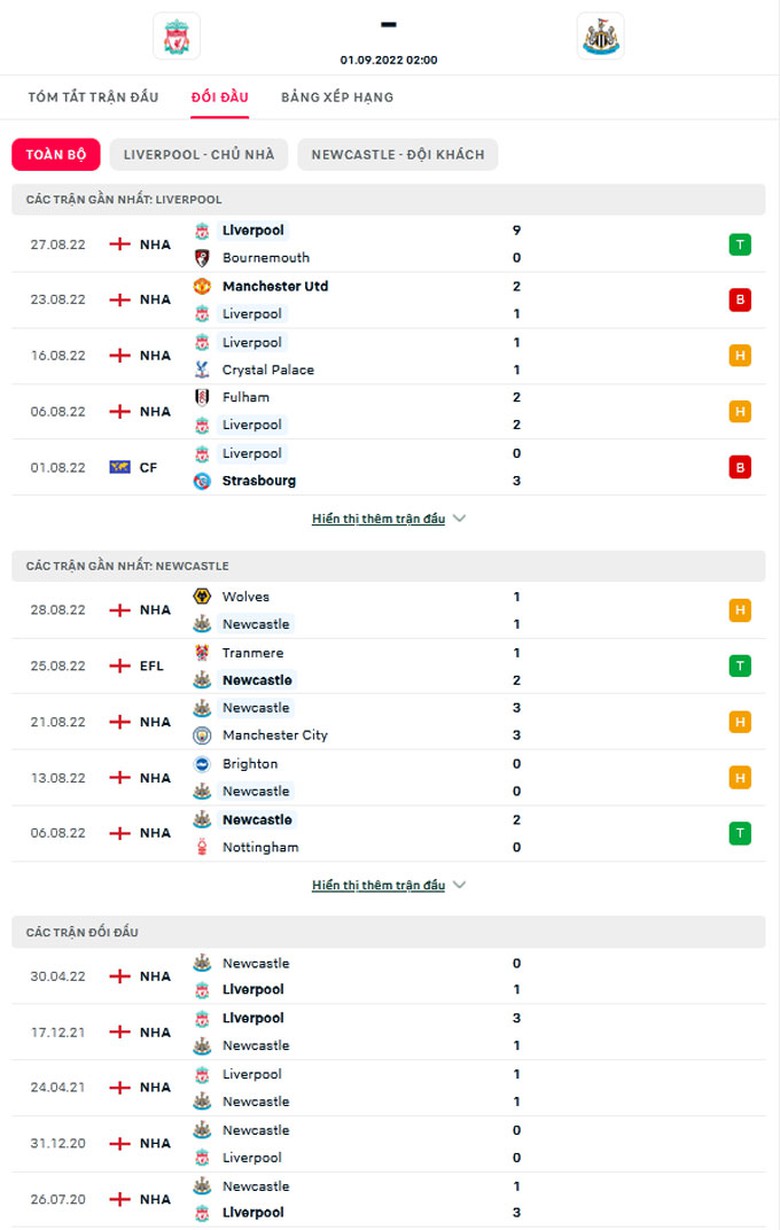The width and height of the screenshot is (780, 1230).
Task: Click the red 'B' badge for Manchester Utd match
Action: tap(740, 300)
